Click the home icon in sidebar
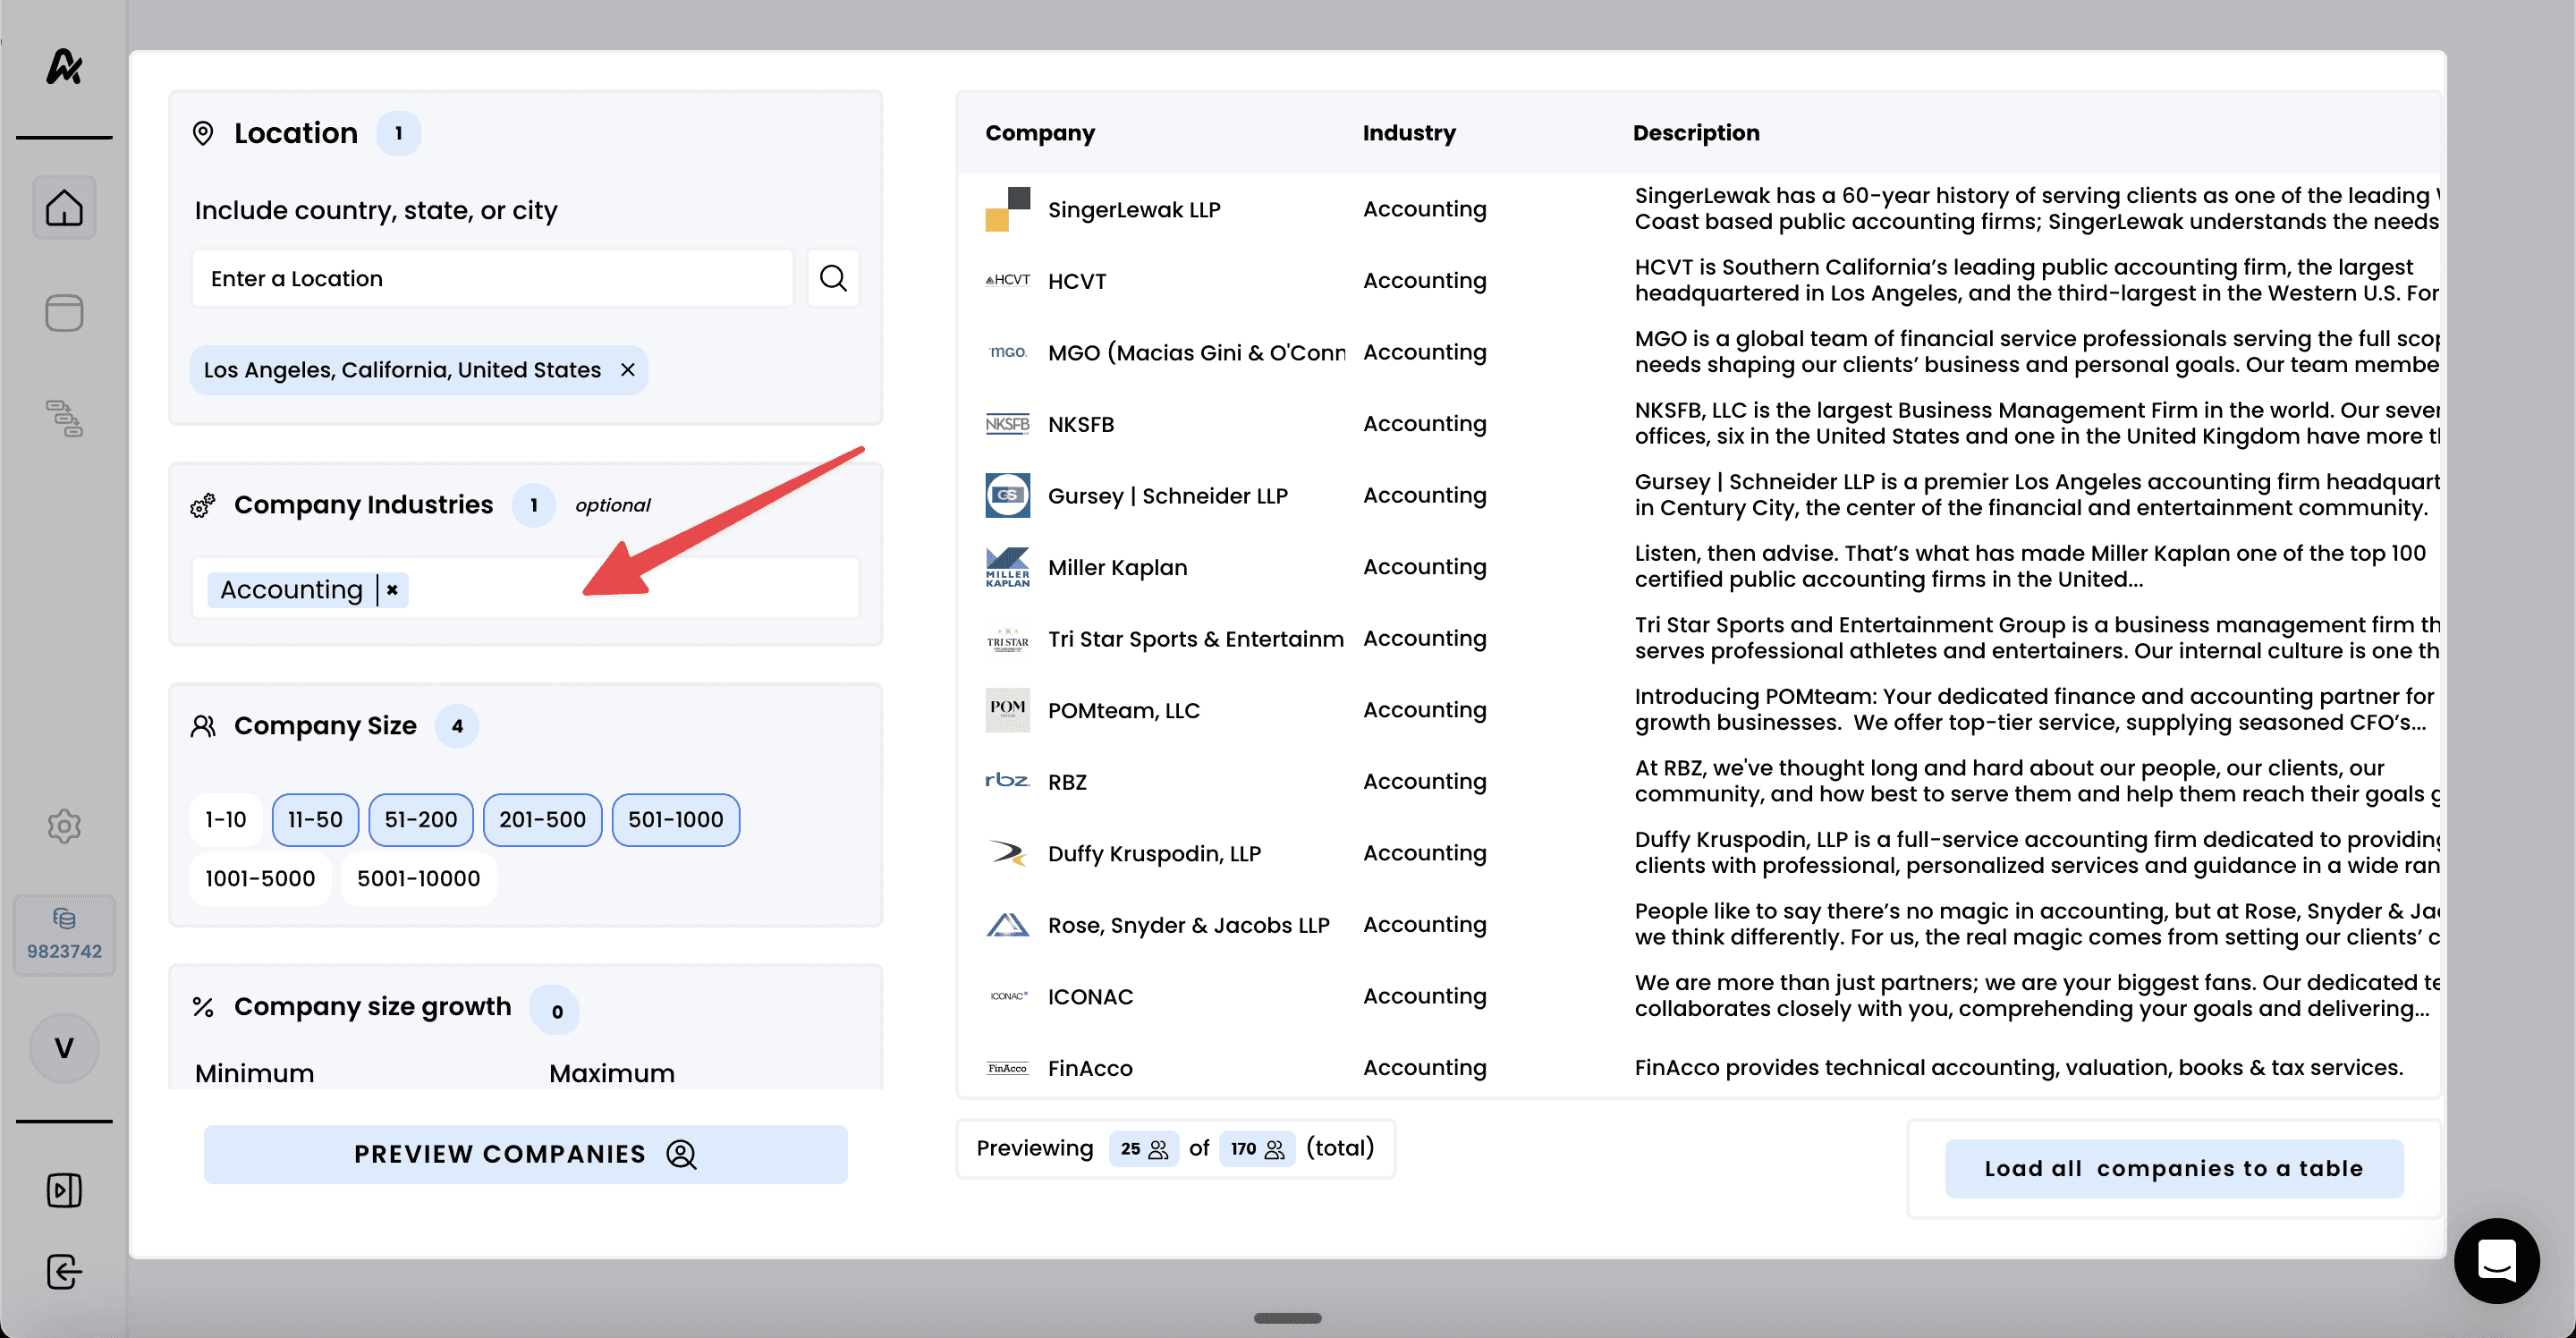This screenshot has height=1338, width=2576. 64,208
